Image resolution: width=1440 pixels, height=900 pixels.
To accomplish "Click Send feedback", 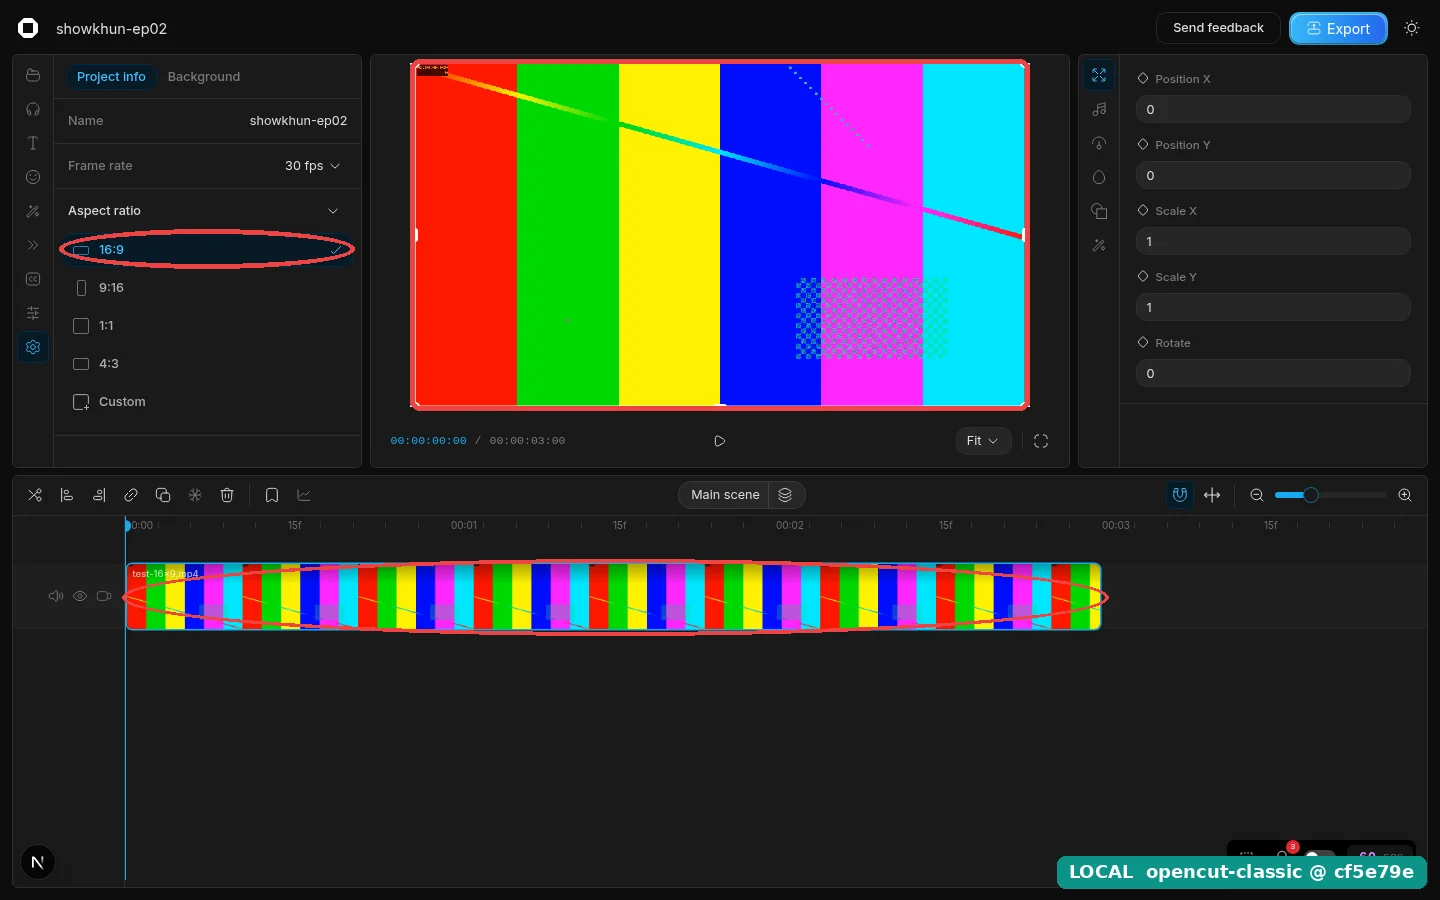I will point(1218,28).
